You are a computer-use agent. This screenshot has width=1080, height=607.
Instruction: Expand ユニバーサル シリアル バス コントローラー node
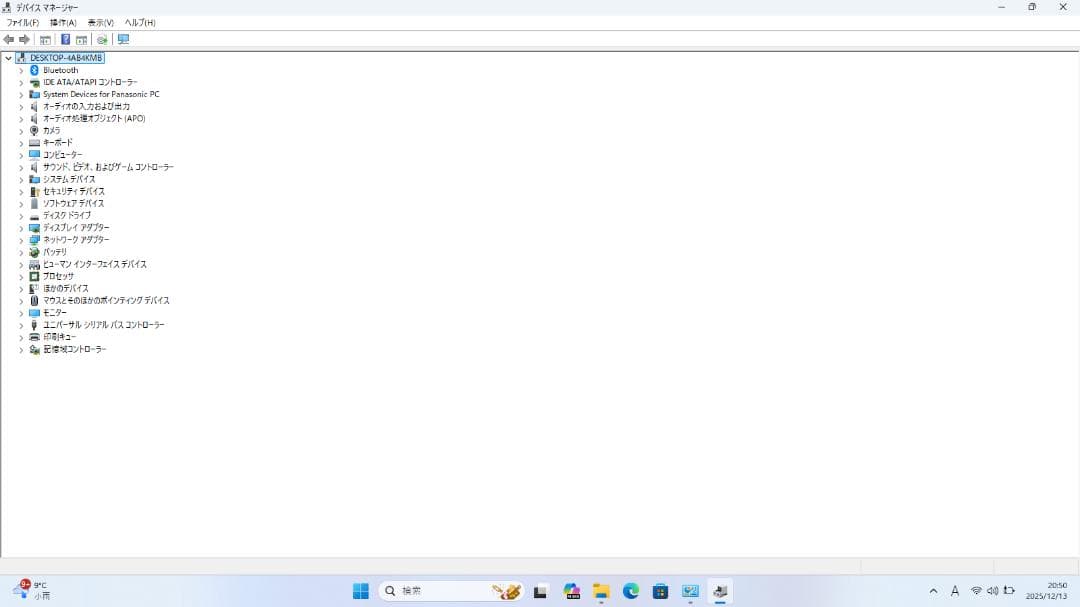click(x=21, y=325)
